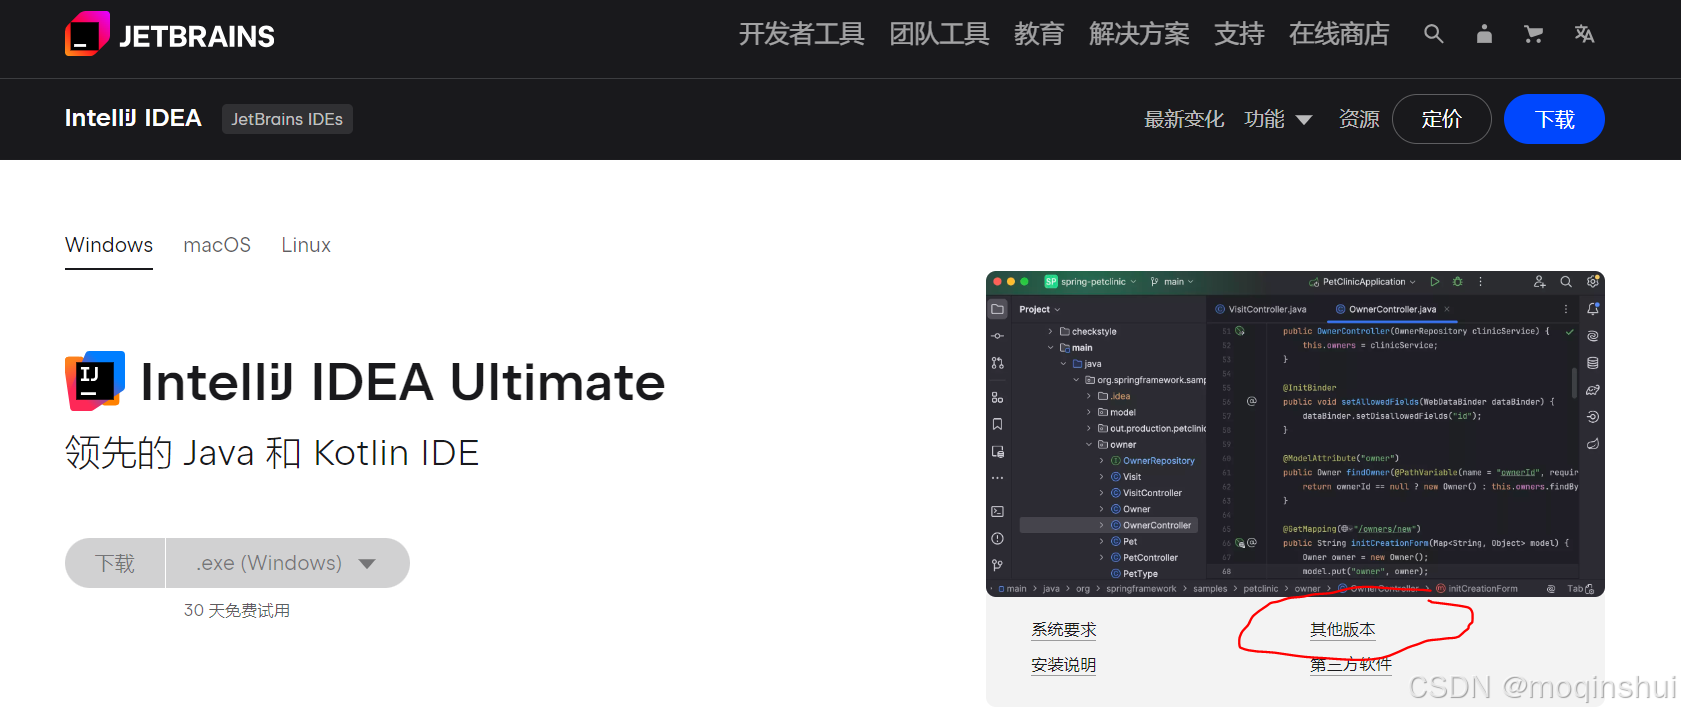Open Database tool icon in IDE preview
Image resolution: width=1681 pixels, height=717 pixels.
(x=1593, y=363)
